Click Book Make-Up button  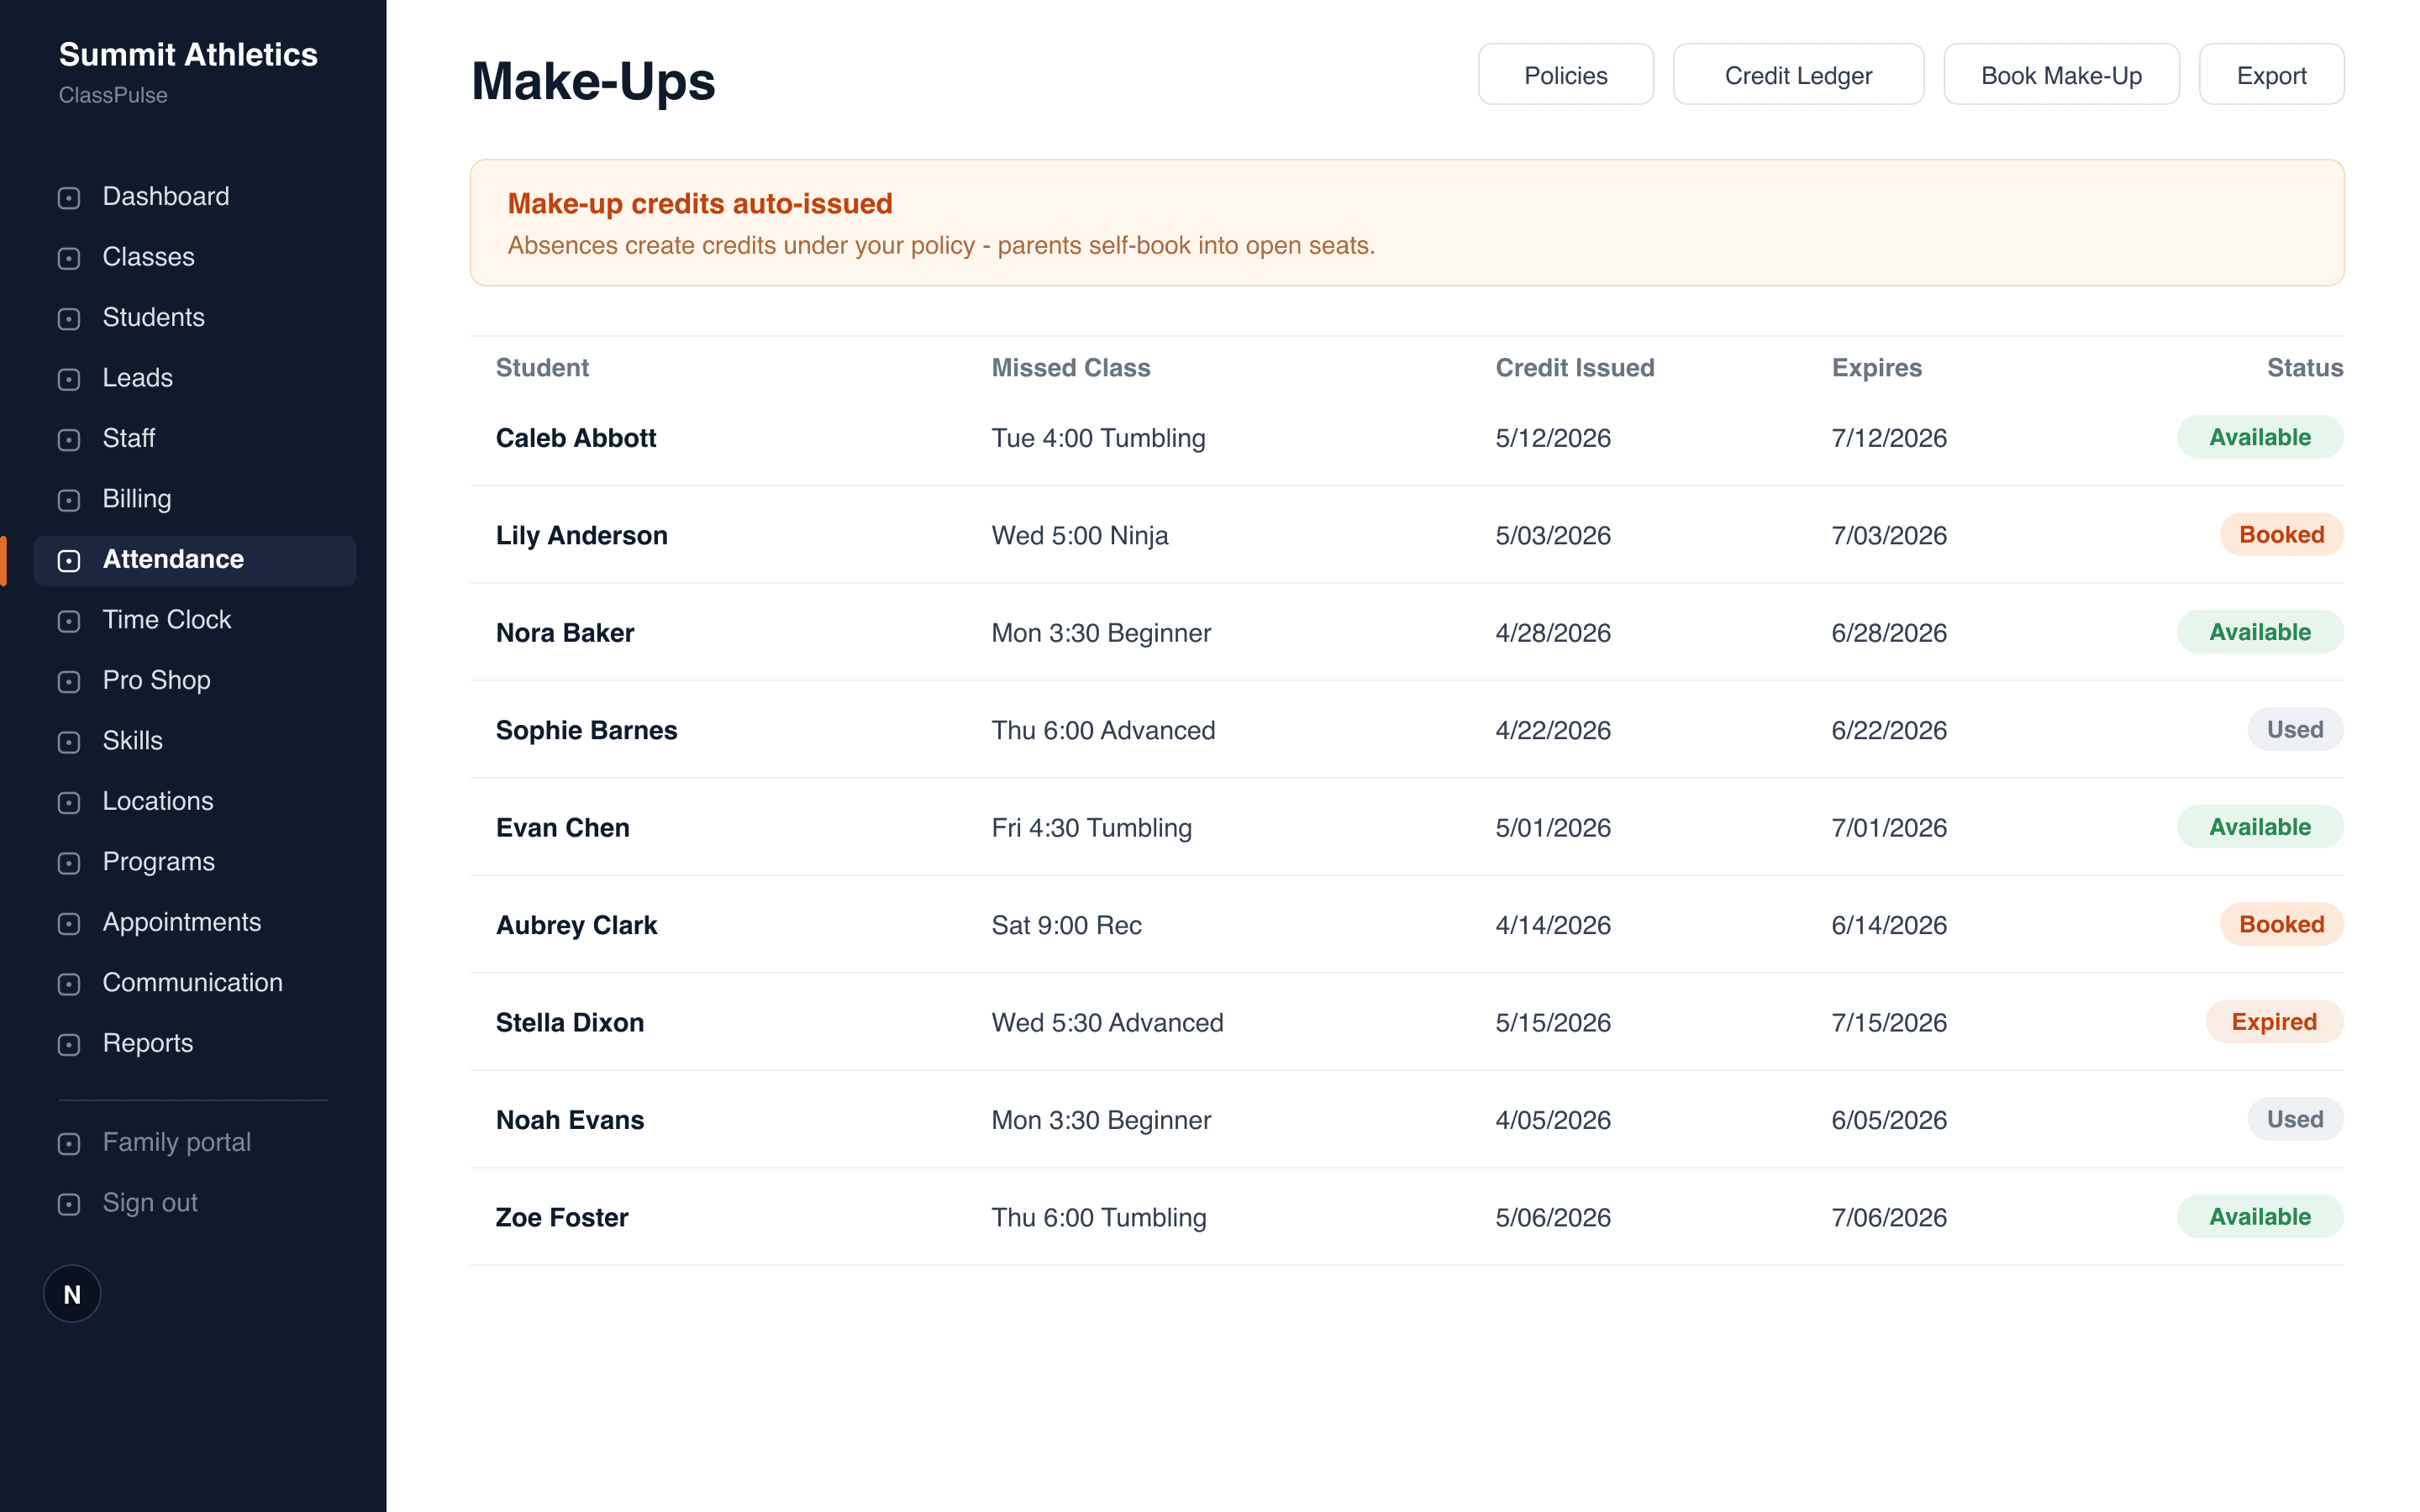click(2061, 75)
